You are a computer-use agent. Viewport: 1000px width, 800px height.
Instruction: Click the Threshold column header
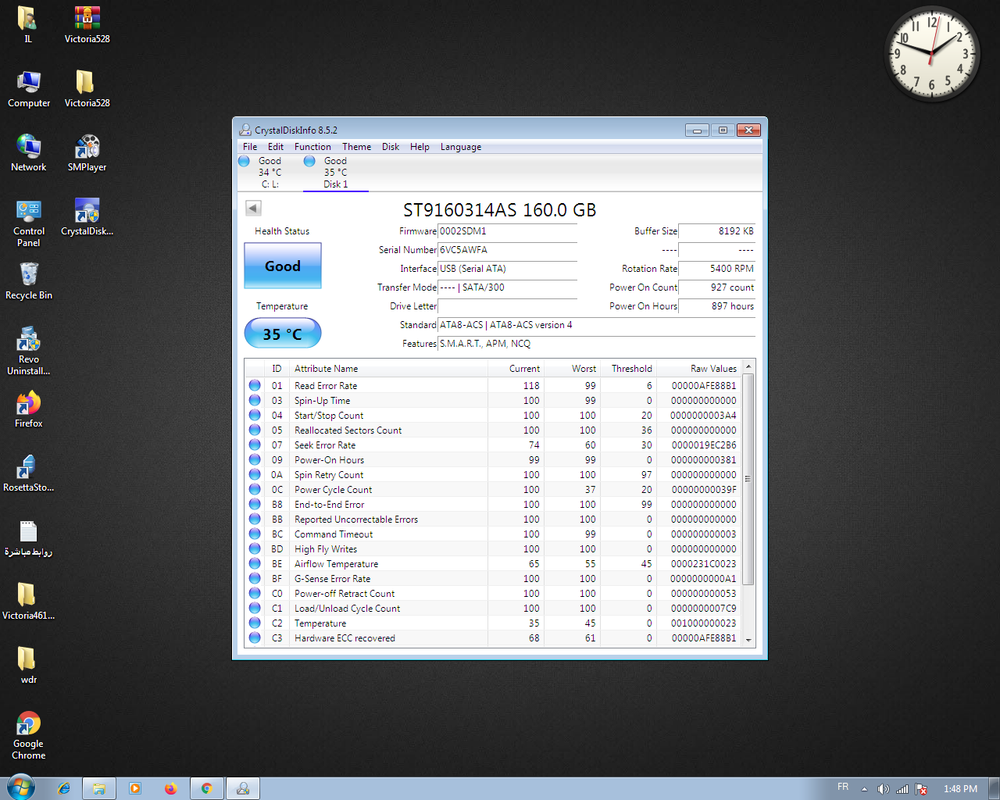click(x=628, y=368)
